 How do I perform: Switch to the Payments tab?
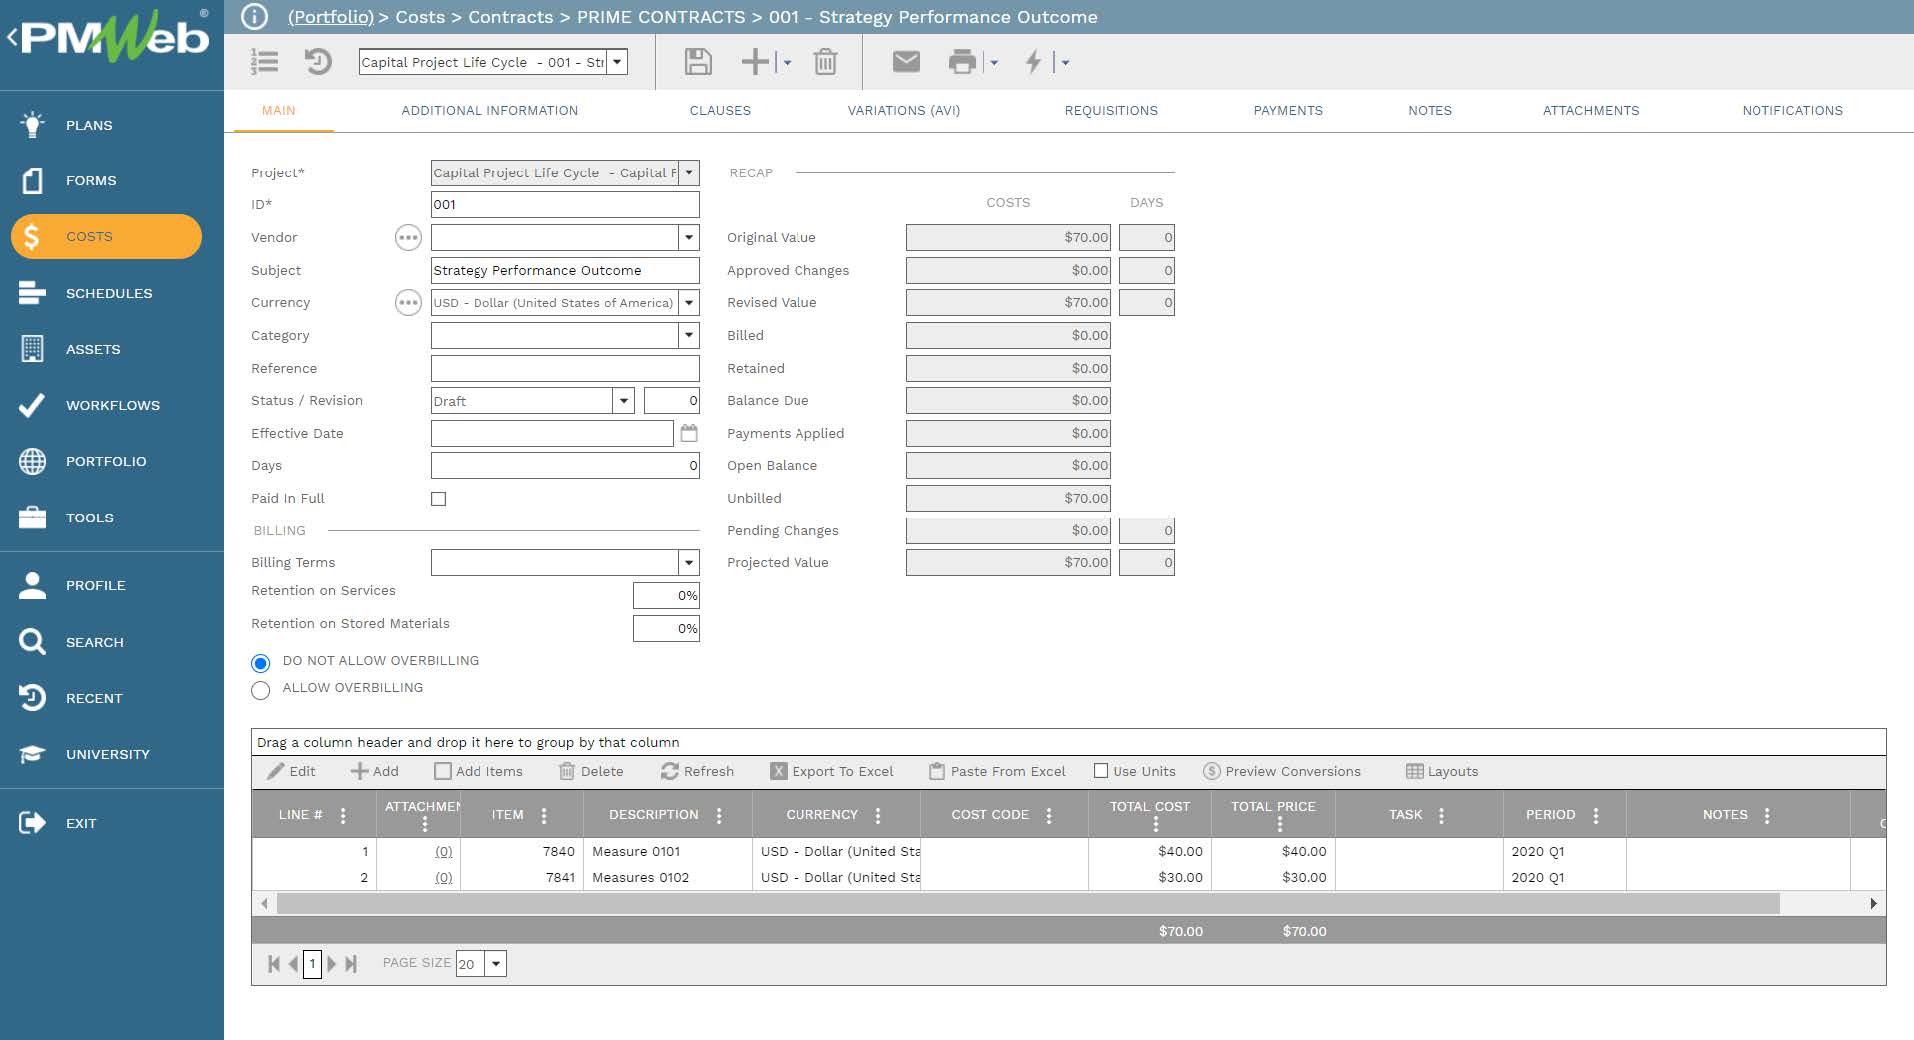[1288, 111]
